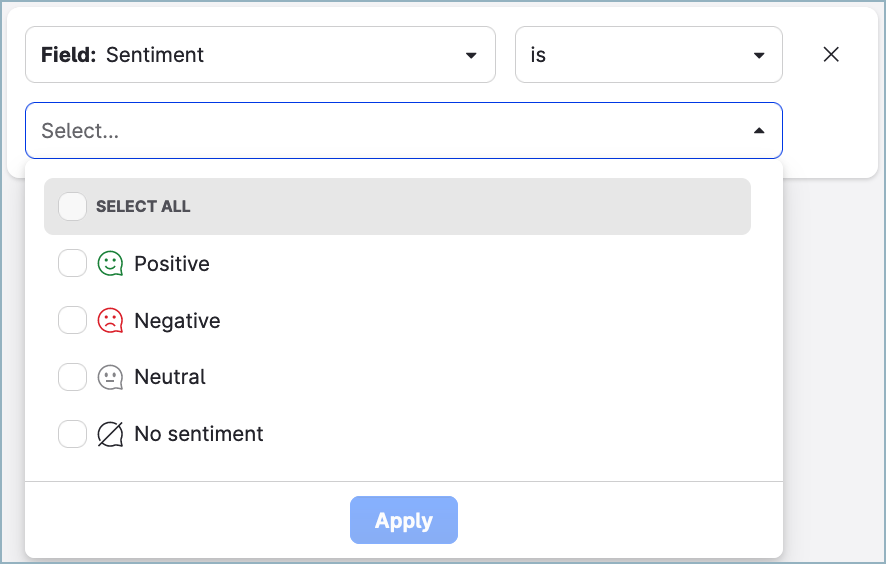This screenshot has height=564, width=886.
Task: Open the "is" operator dropdown
Action: click(648, 55)
